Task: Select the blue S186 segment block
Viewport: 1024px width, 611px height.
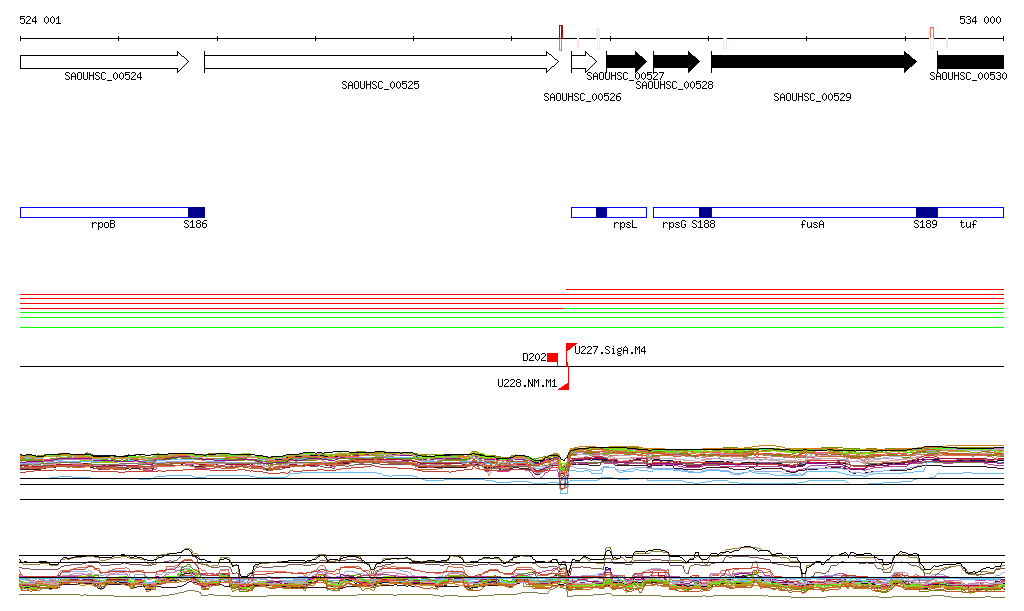Action: point(196,212)
